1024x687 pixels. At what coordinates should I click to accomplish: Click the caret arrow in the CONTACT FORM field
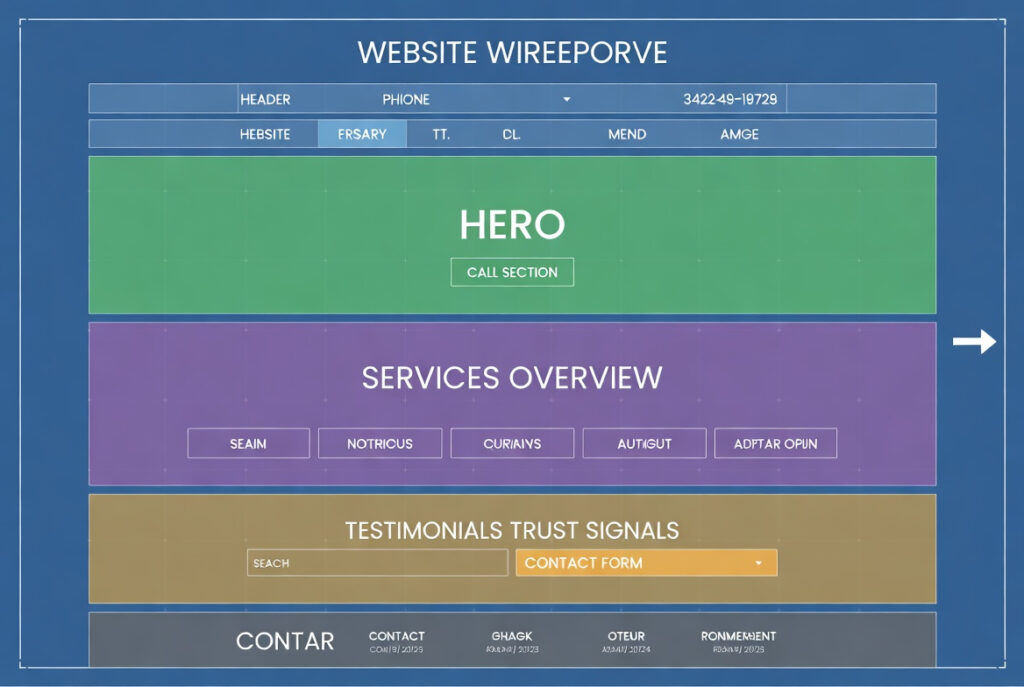[x=758, y=563]
